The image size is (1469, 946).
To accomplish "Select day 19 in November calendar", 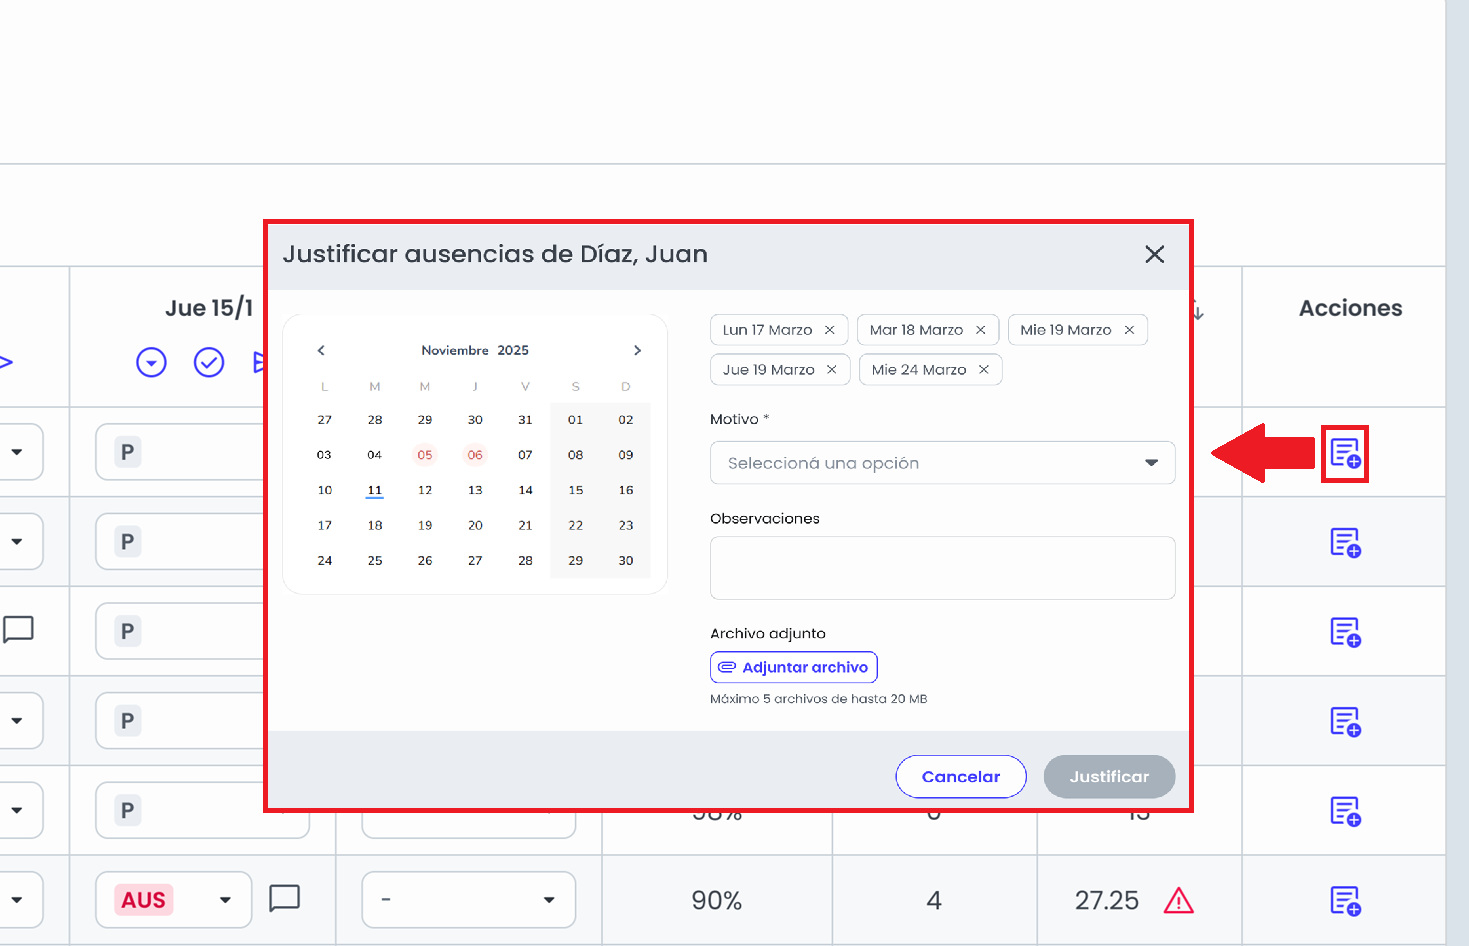I will tap(425, 525).
